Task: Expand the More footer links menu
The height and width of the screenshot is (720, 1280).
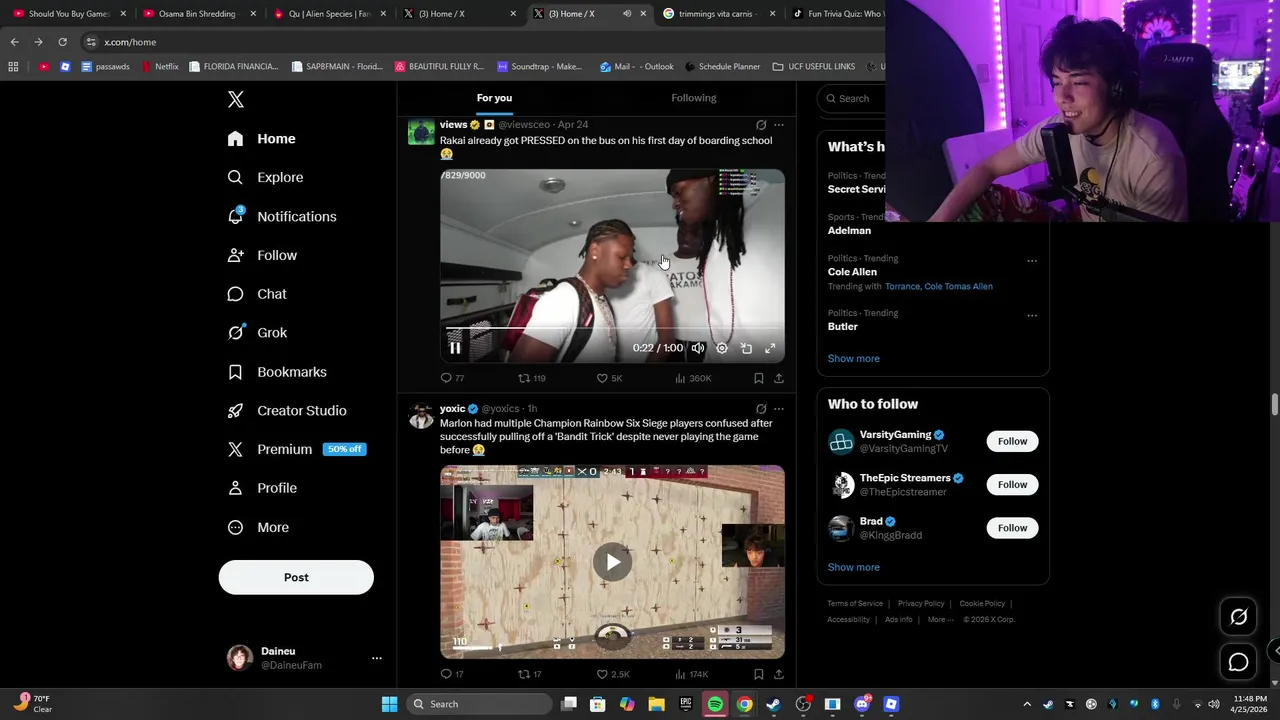Action: (x=940, y=619)
